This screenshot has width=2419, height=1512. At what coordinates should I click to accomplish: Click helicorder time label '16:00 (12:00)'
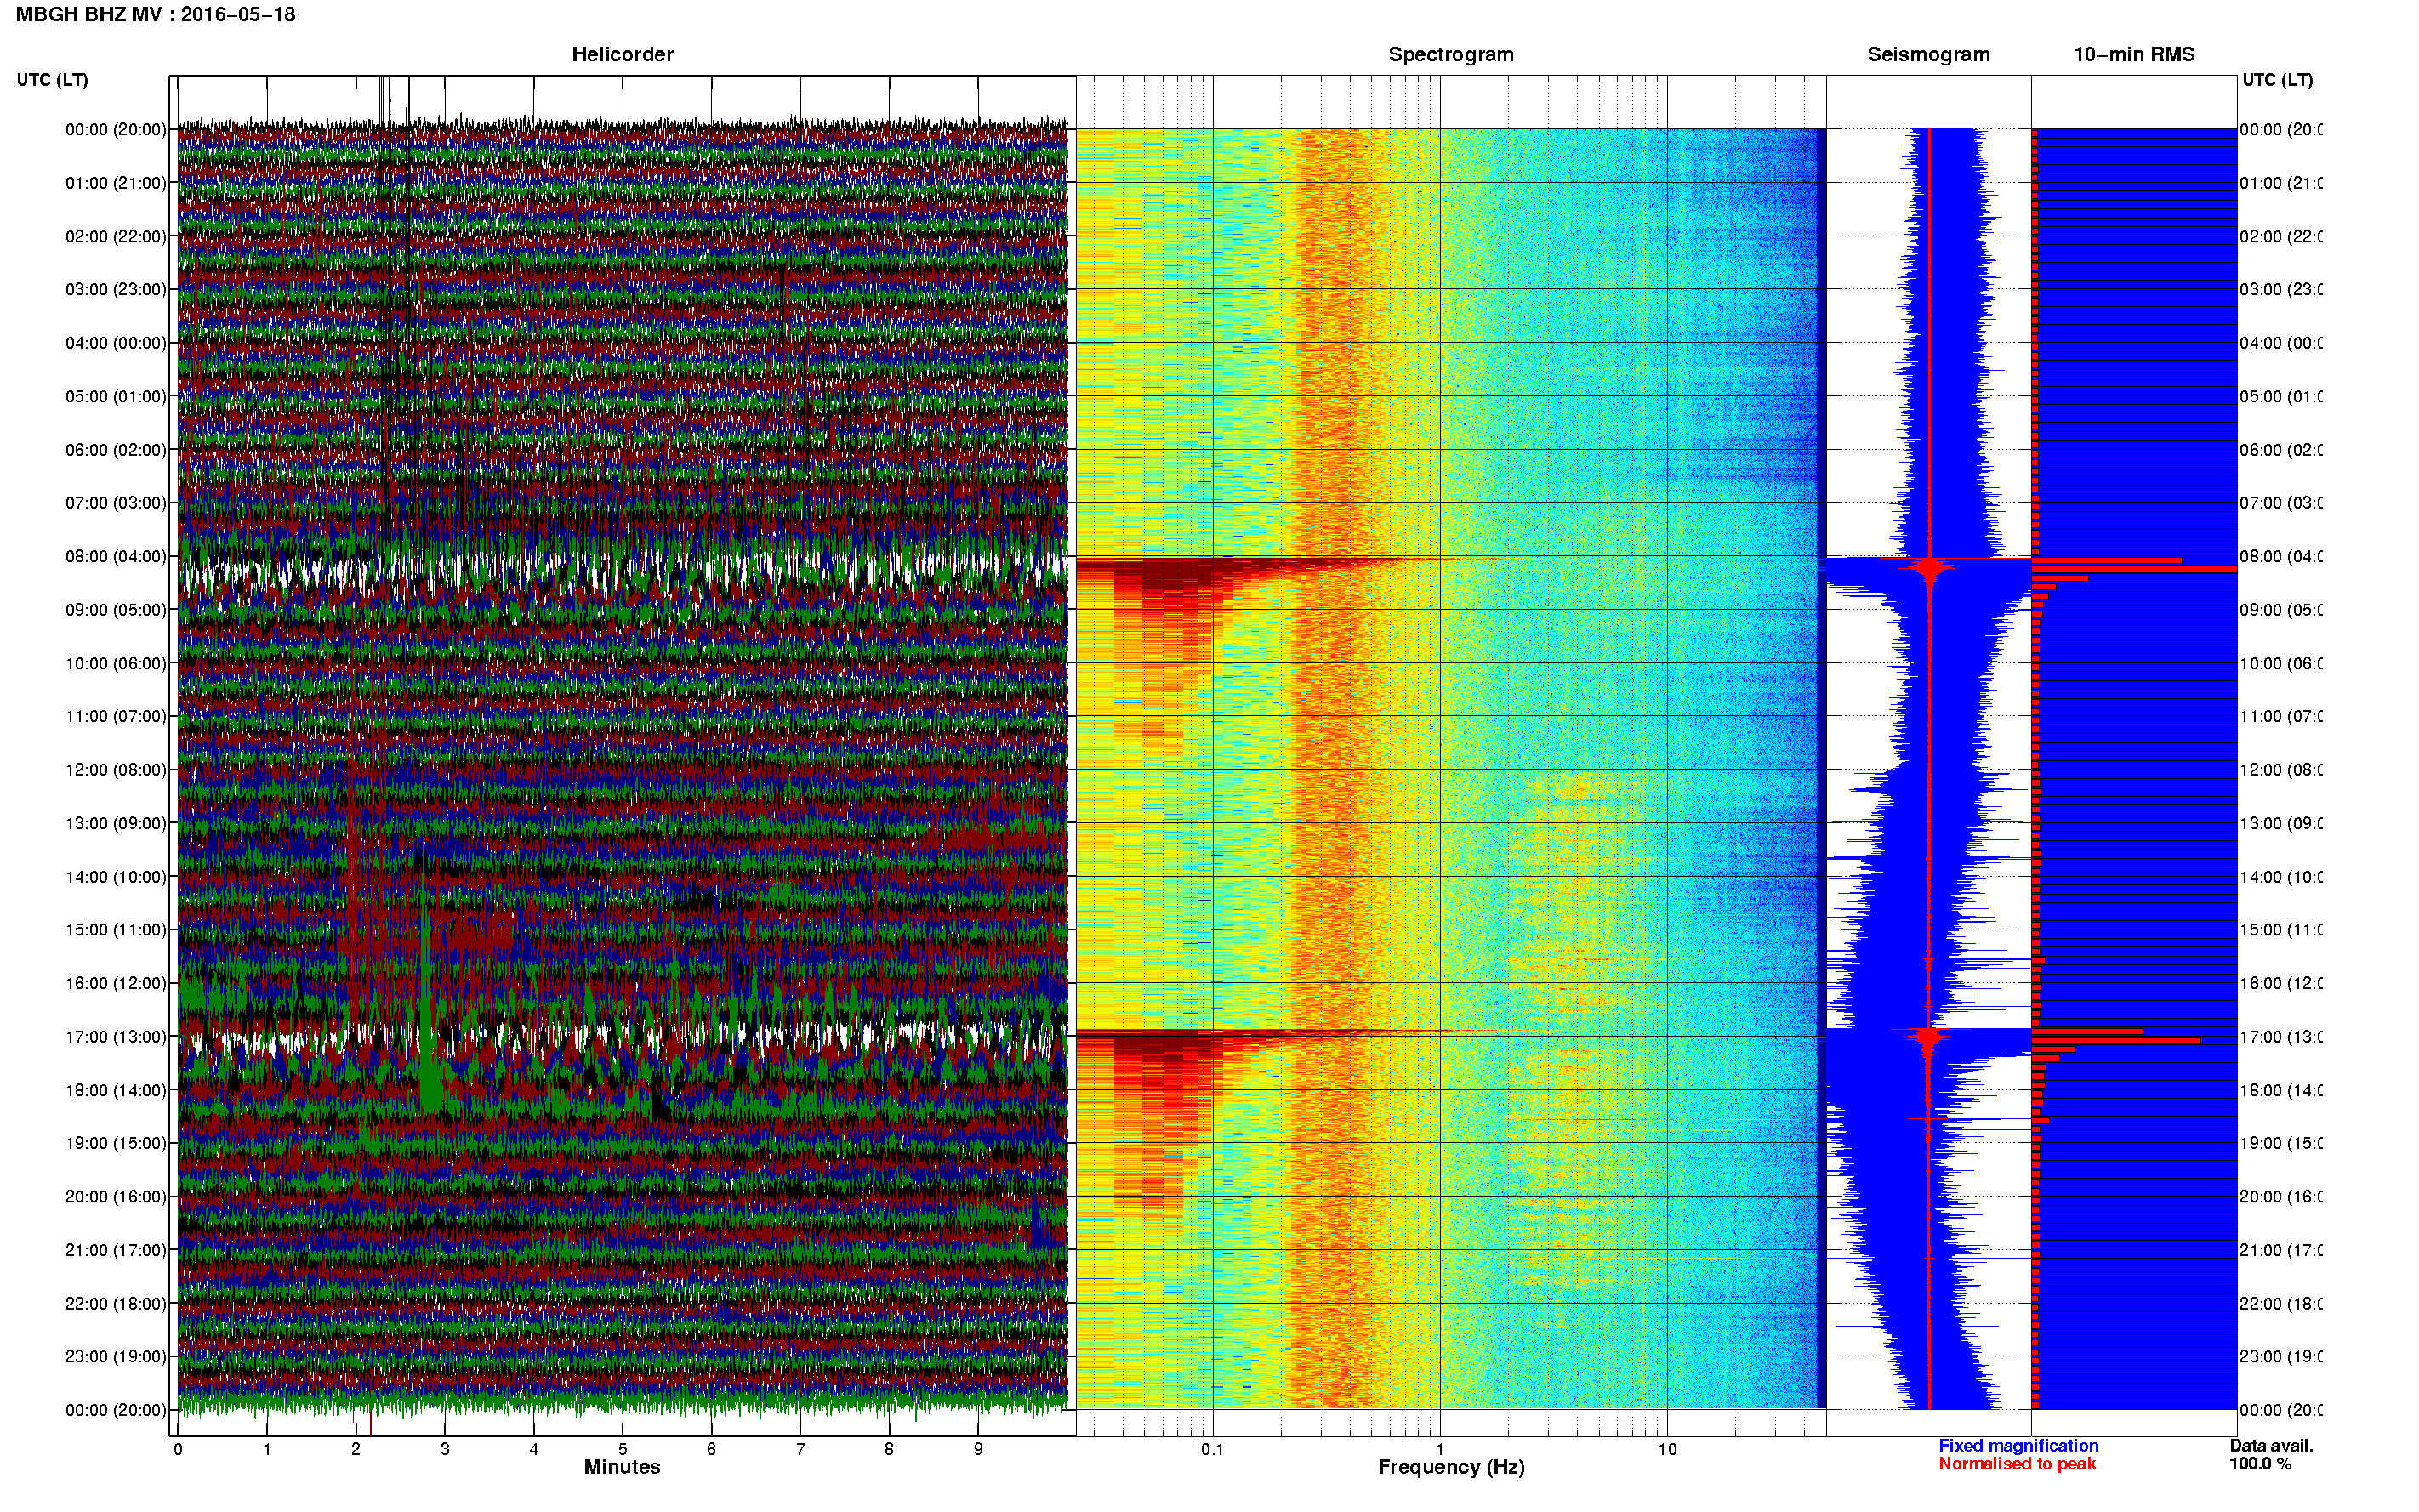tap(116, 983)
